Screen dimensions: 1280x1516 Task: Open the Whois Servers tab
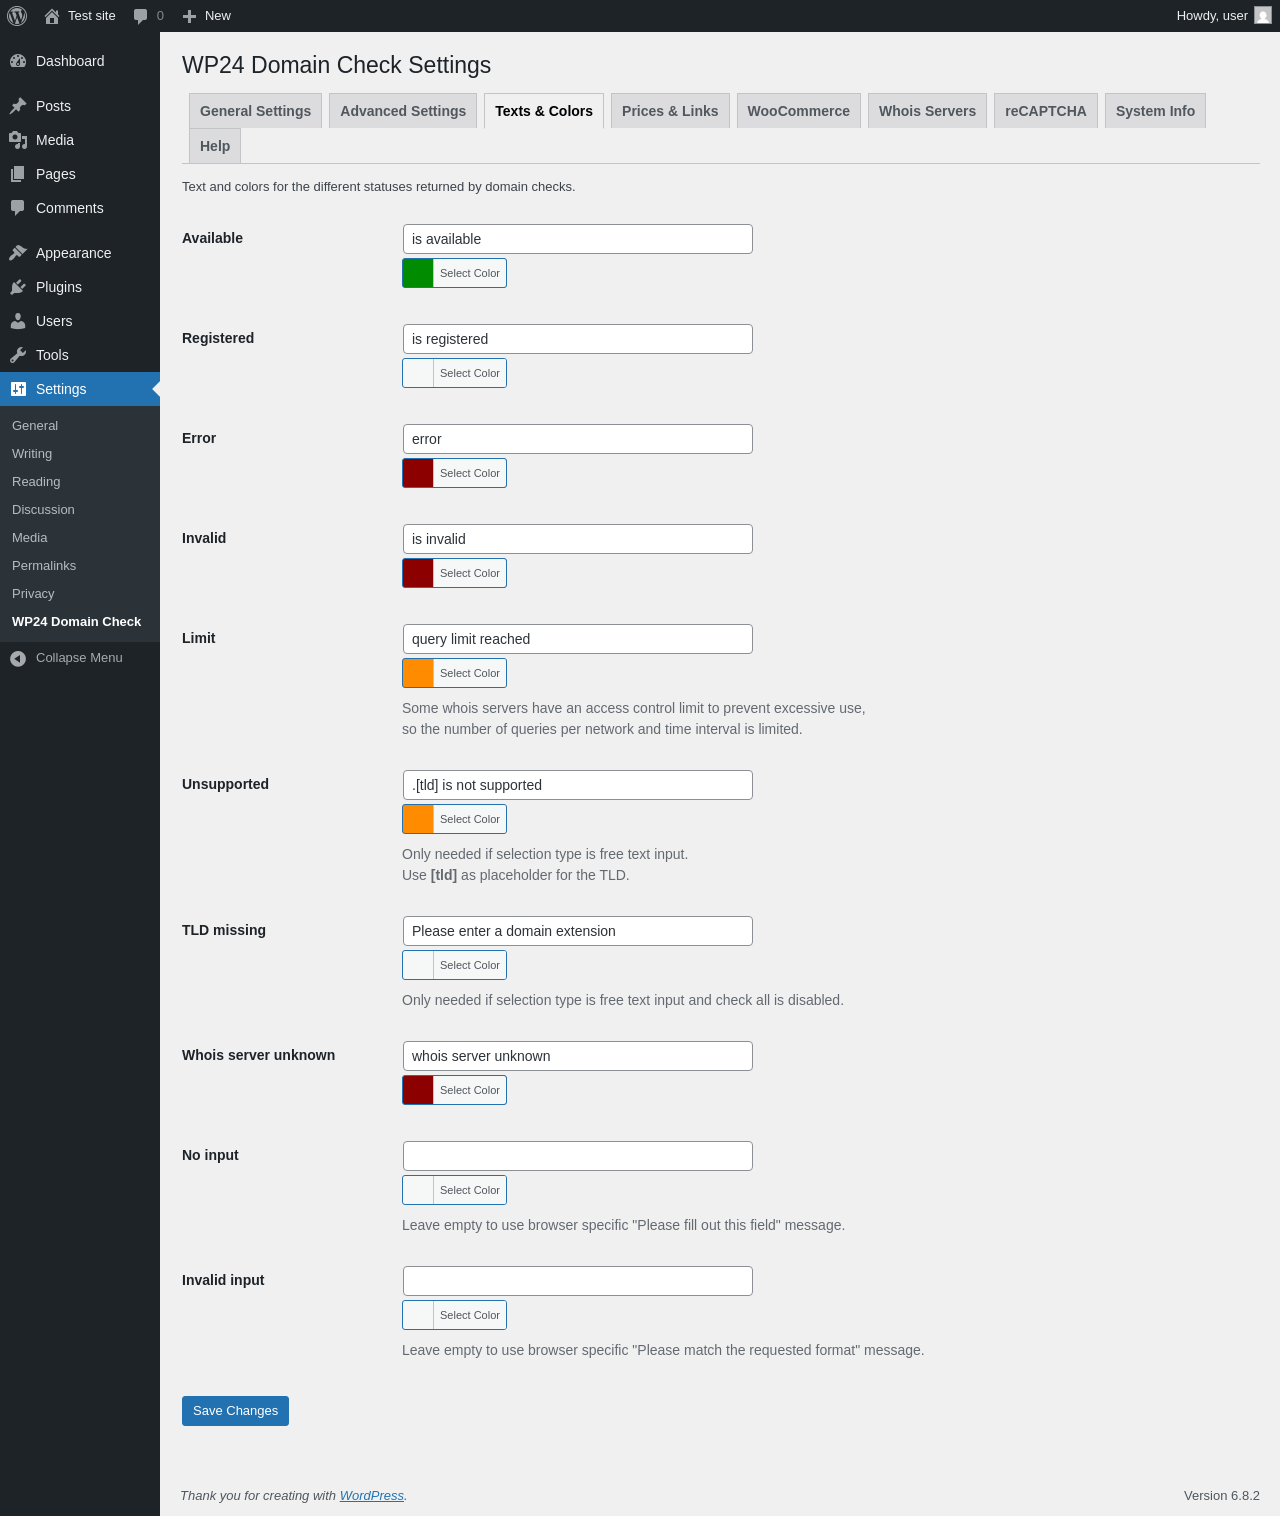[x=927, y=111]
